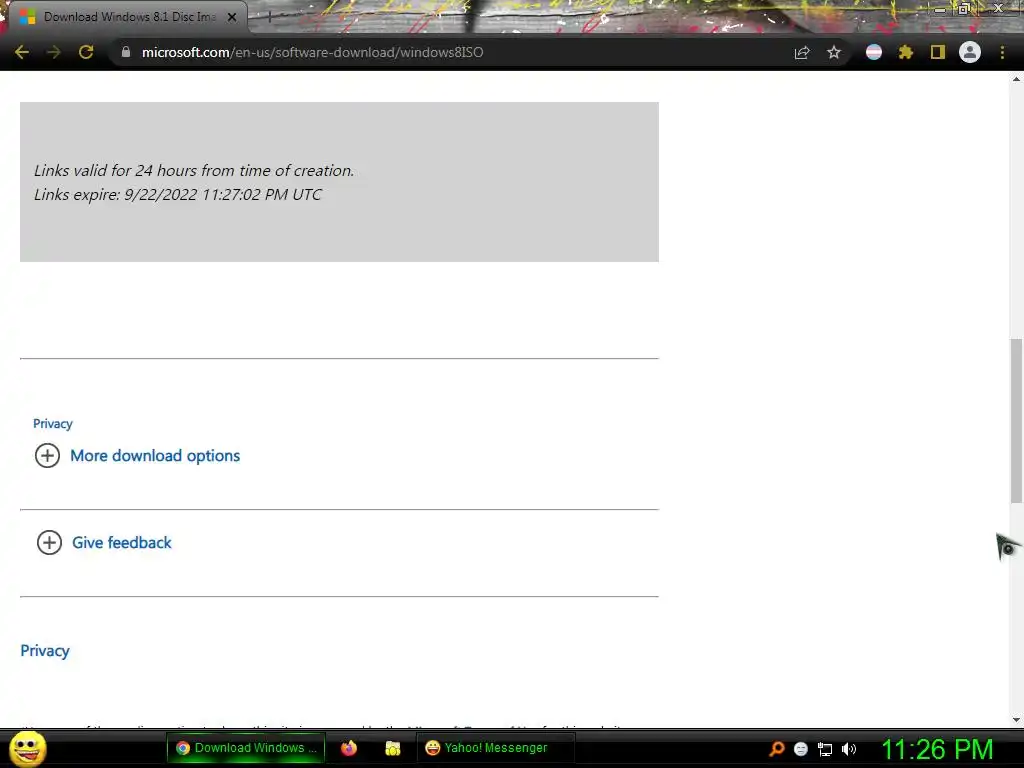This screenshot has height=768, width=1024.
Task: Click the small Privacy link above More download options
Action: point(53,424)
